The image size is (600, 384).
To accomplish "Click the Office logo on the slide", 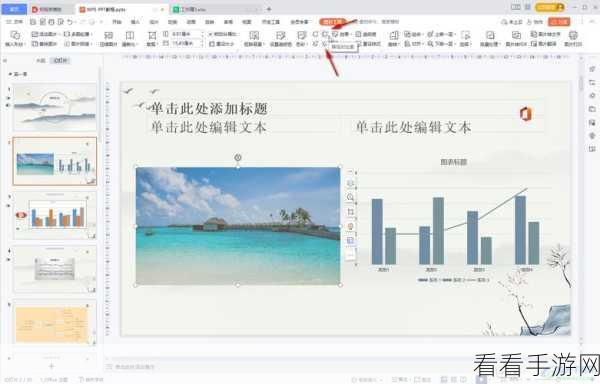I will point(525,114).
